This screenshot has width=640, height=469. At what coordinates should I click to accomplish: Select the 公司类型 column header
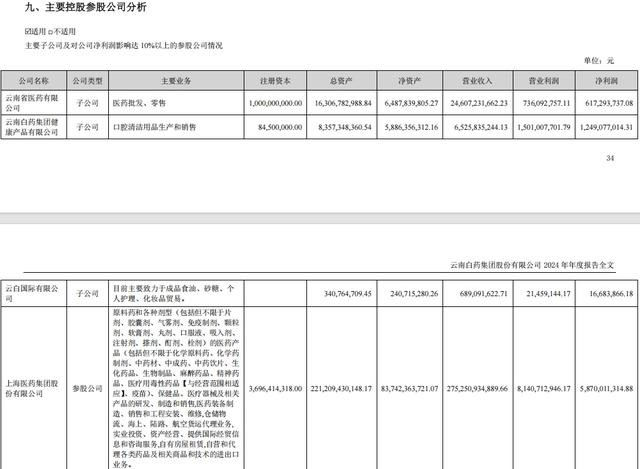87,81
